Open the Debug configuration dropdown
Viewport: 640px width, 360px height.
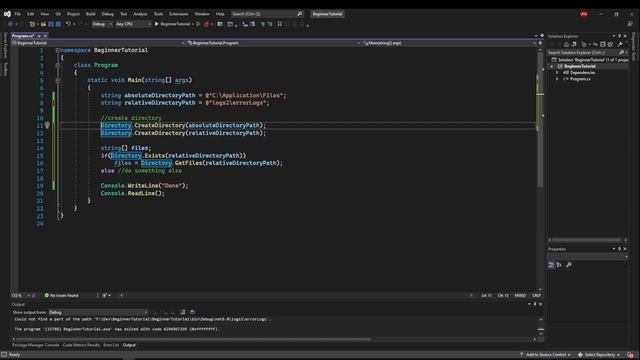point(102,24)
